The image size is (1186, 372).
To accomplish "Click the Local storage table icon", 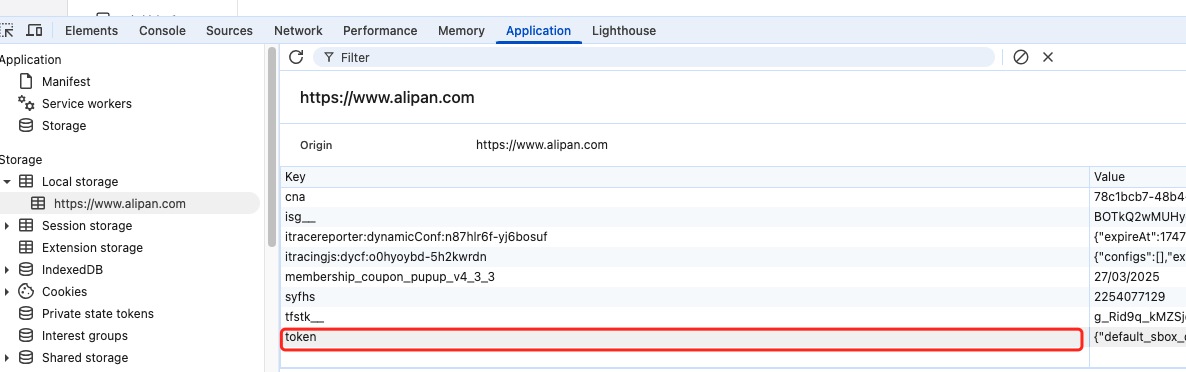I will pos(26,181).
